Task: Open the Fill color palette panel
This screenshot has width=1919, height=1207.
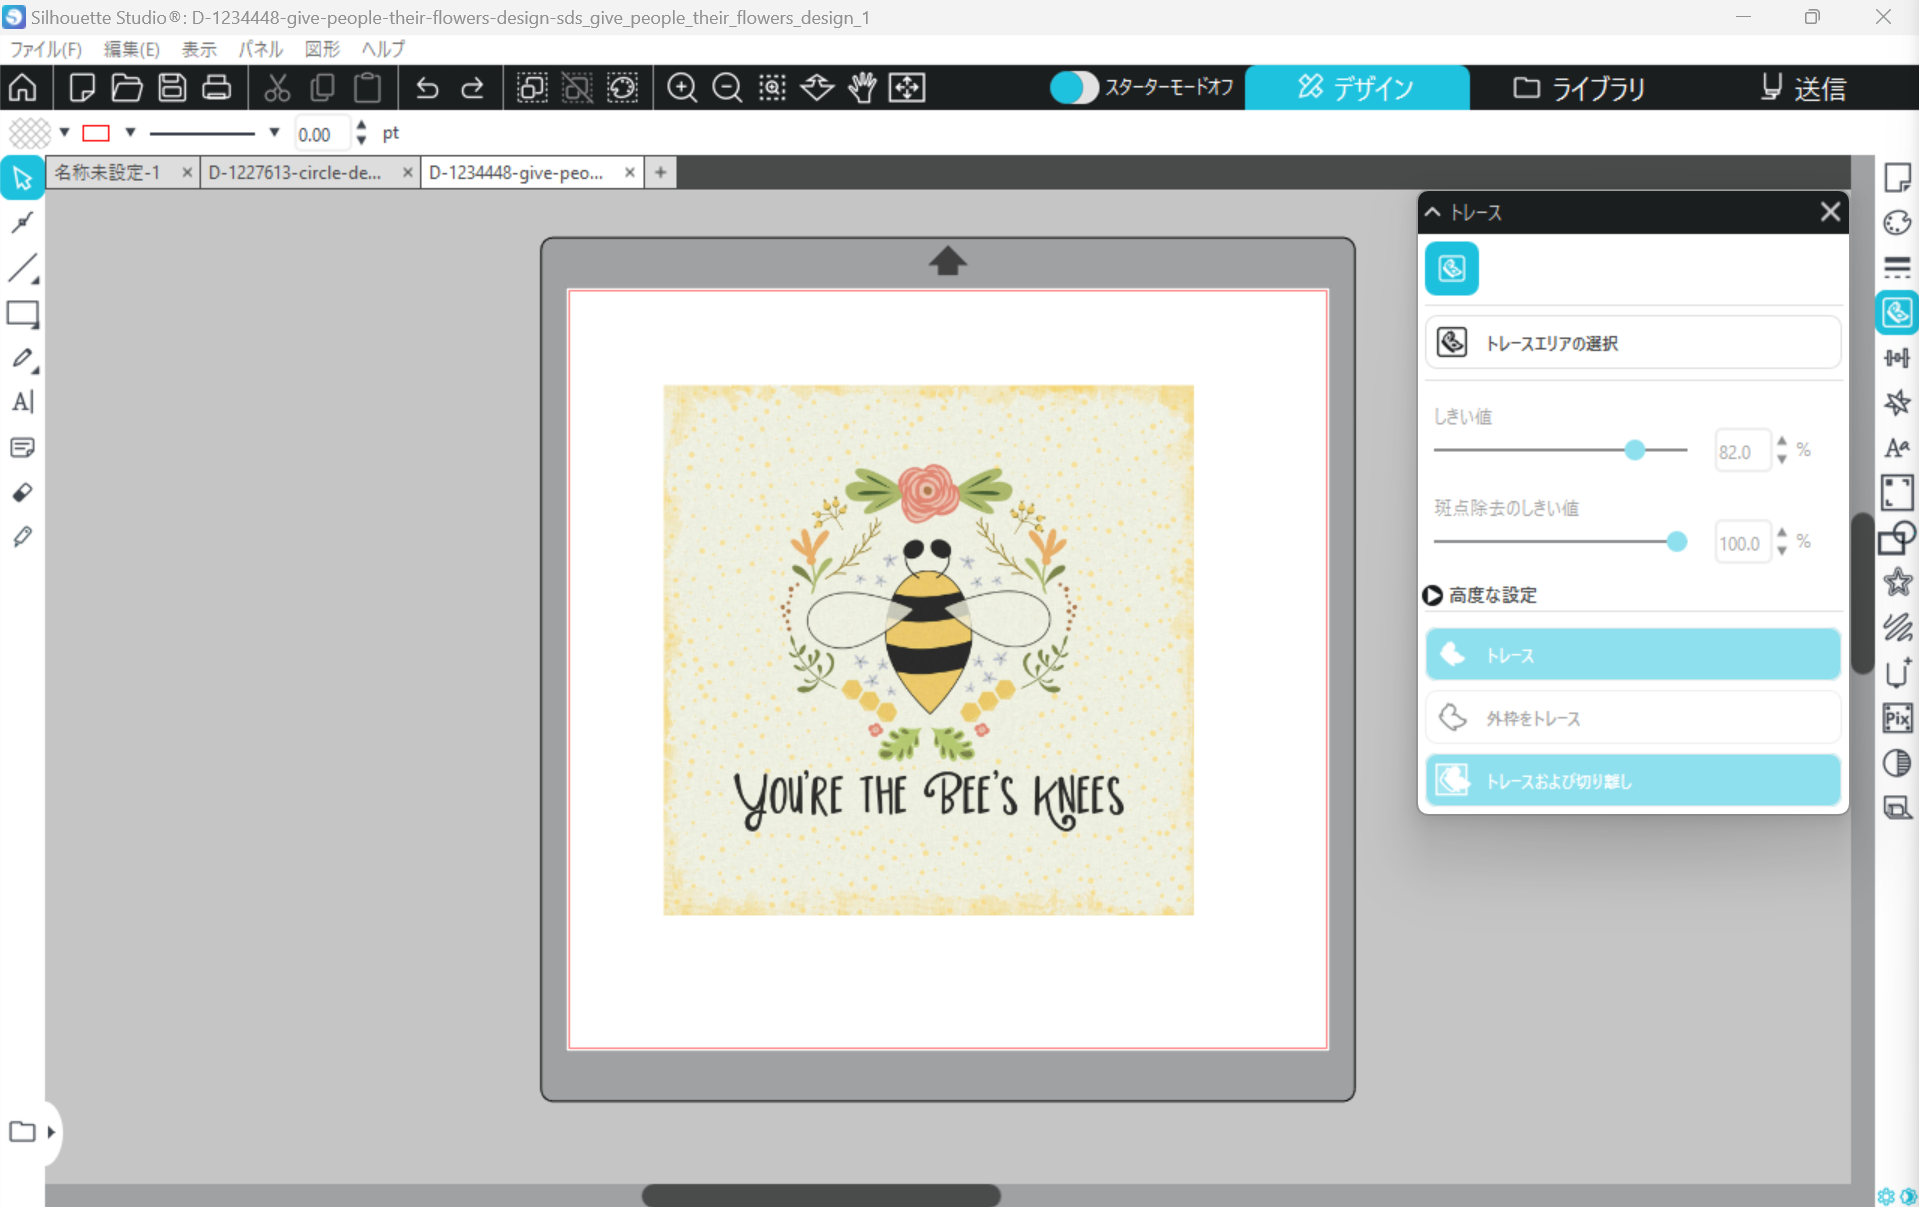Action: 1897,222
